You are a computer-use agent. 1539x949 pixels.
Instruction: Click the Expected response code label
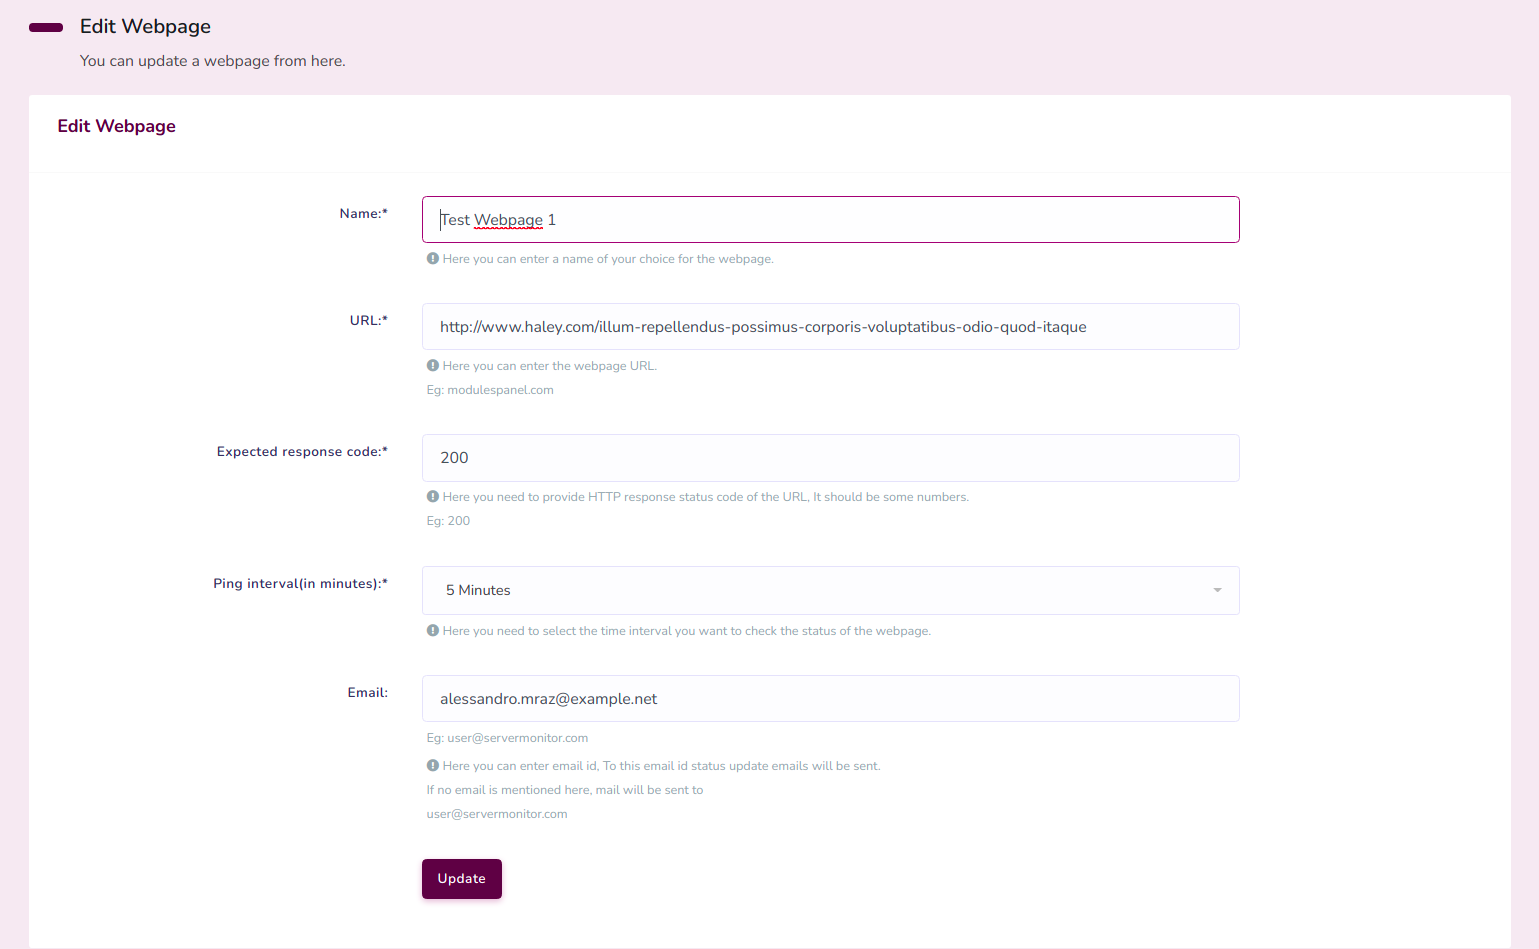[x=302, y=452]
